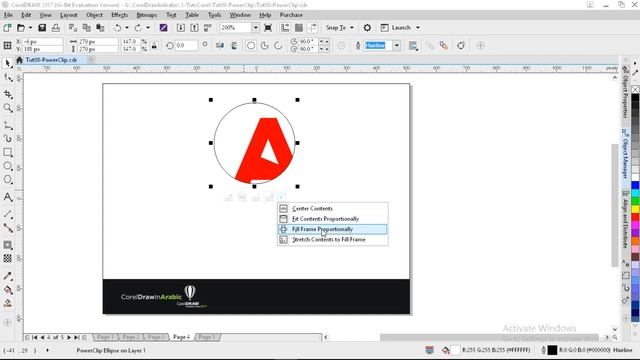Toggle the lock ratio padlock
640x360 pixels.
[x=154, y=45]
